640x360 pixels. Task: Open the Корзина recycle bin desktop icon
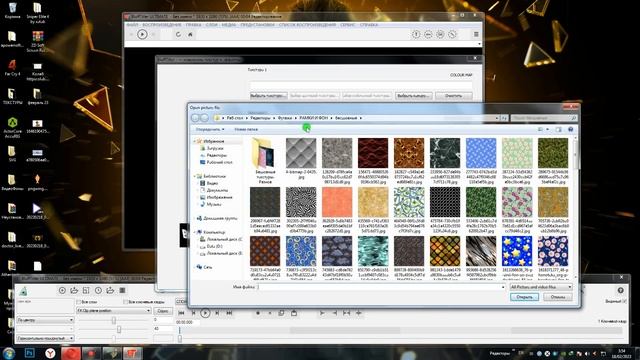coord(13,11)
